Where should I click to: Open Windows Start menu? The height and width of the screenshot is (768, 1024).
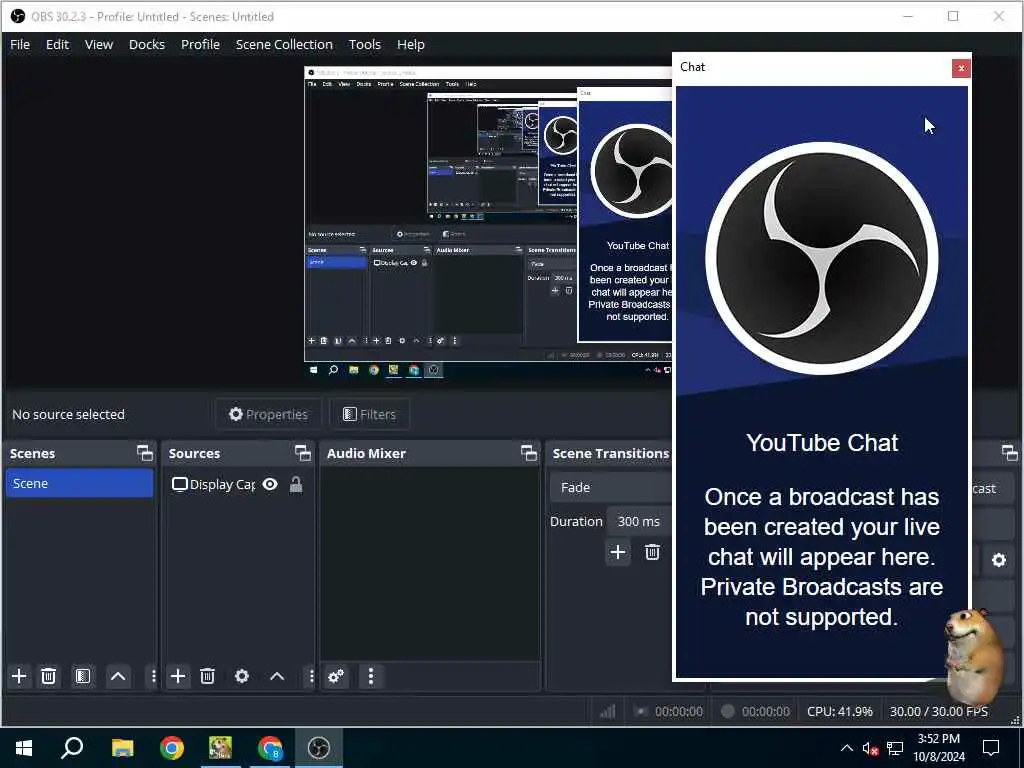click(x=24, y=748)
